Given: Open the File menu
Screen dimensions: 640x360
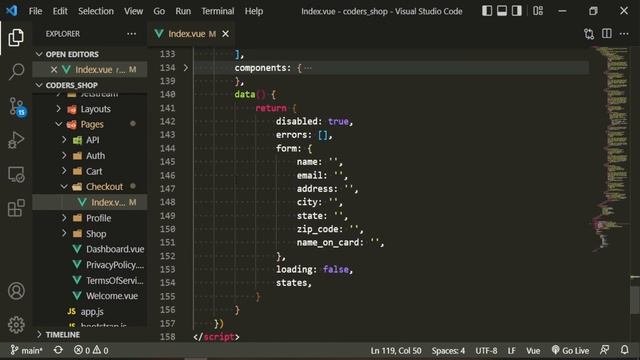Looking at the screenshot, I should (36, 11).
